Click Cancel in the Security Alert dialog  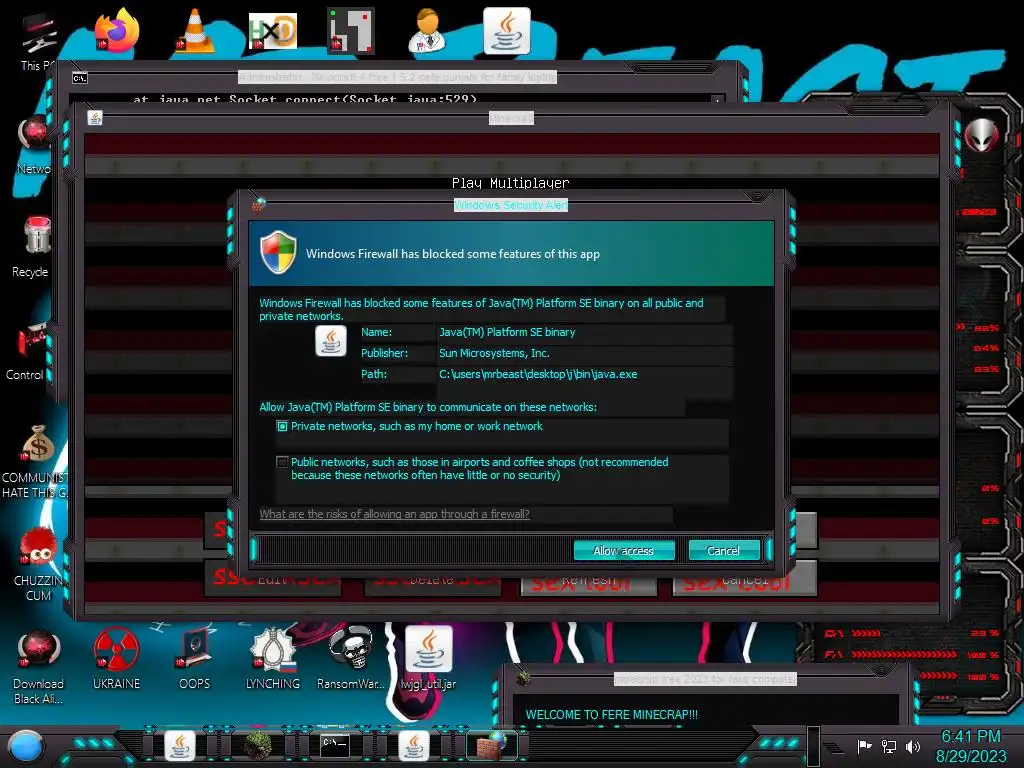pyautogui.click(x=724, y=551)
